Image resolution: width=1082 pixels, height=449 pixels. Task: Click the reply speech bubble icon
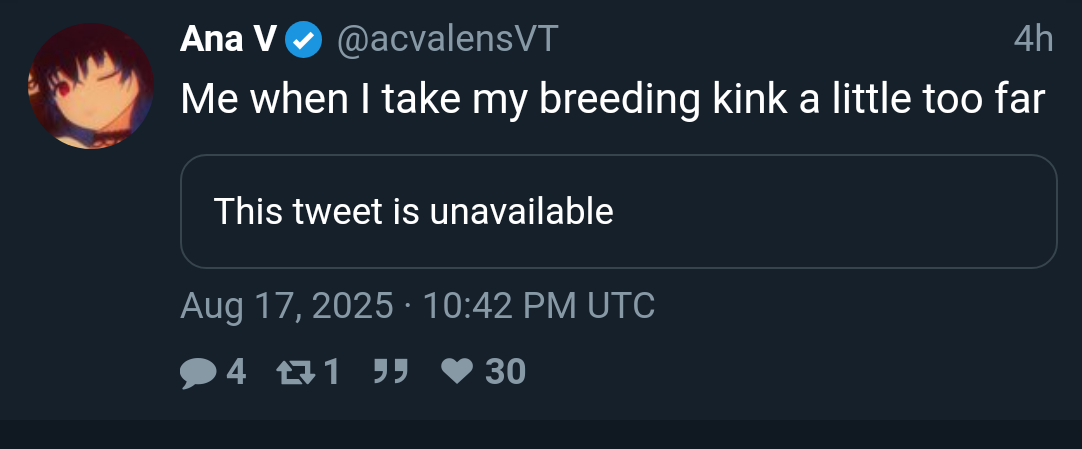tap(198, 373)
